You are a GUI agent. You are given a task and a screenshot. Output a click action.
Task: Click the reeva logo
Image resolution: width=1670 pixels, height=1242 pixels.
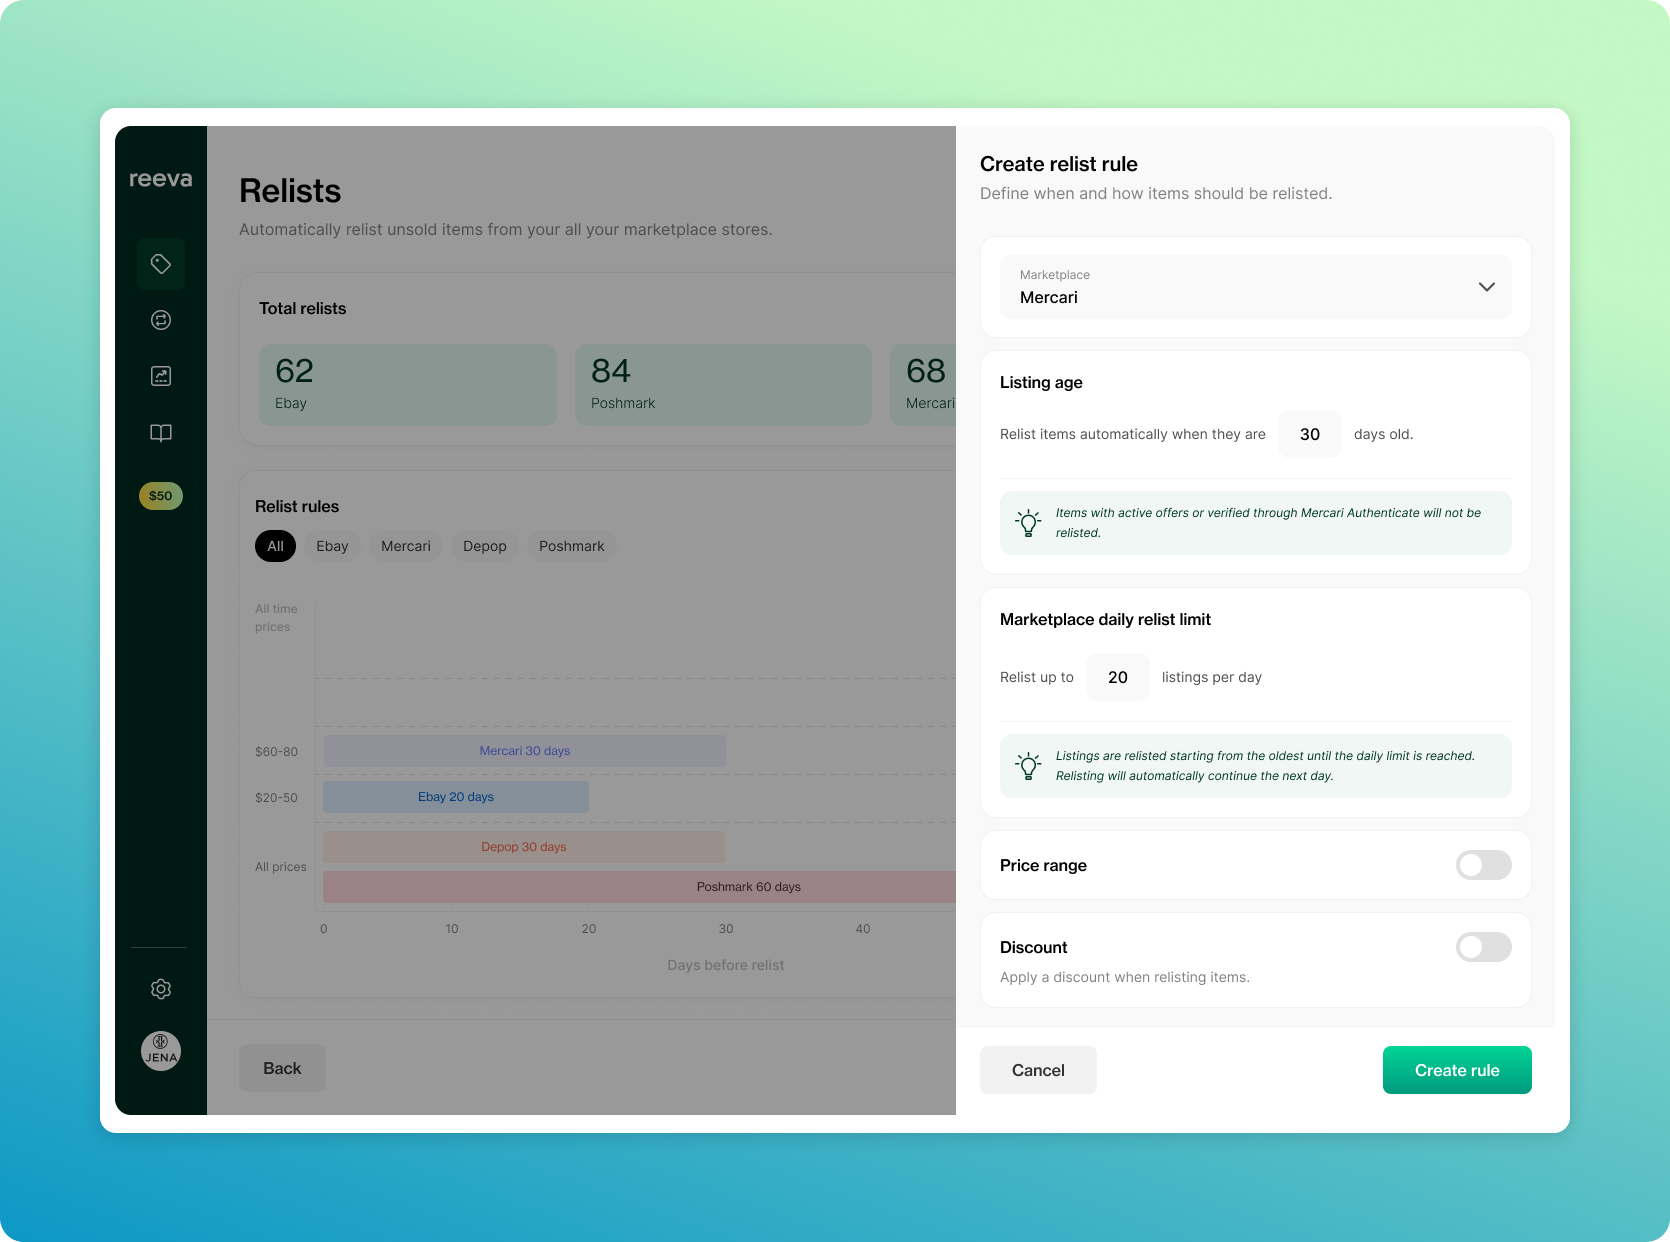coord(161,179)
